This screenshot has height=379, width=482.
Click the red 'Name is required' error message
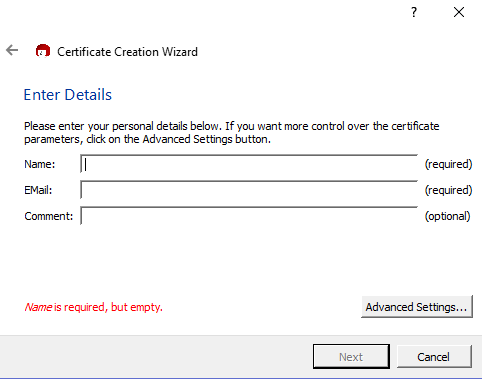[94, 307]
